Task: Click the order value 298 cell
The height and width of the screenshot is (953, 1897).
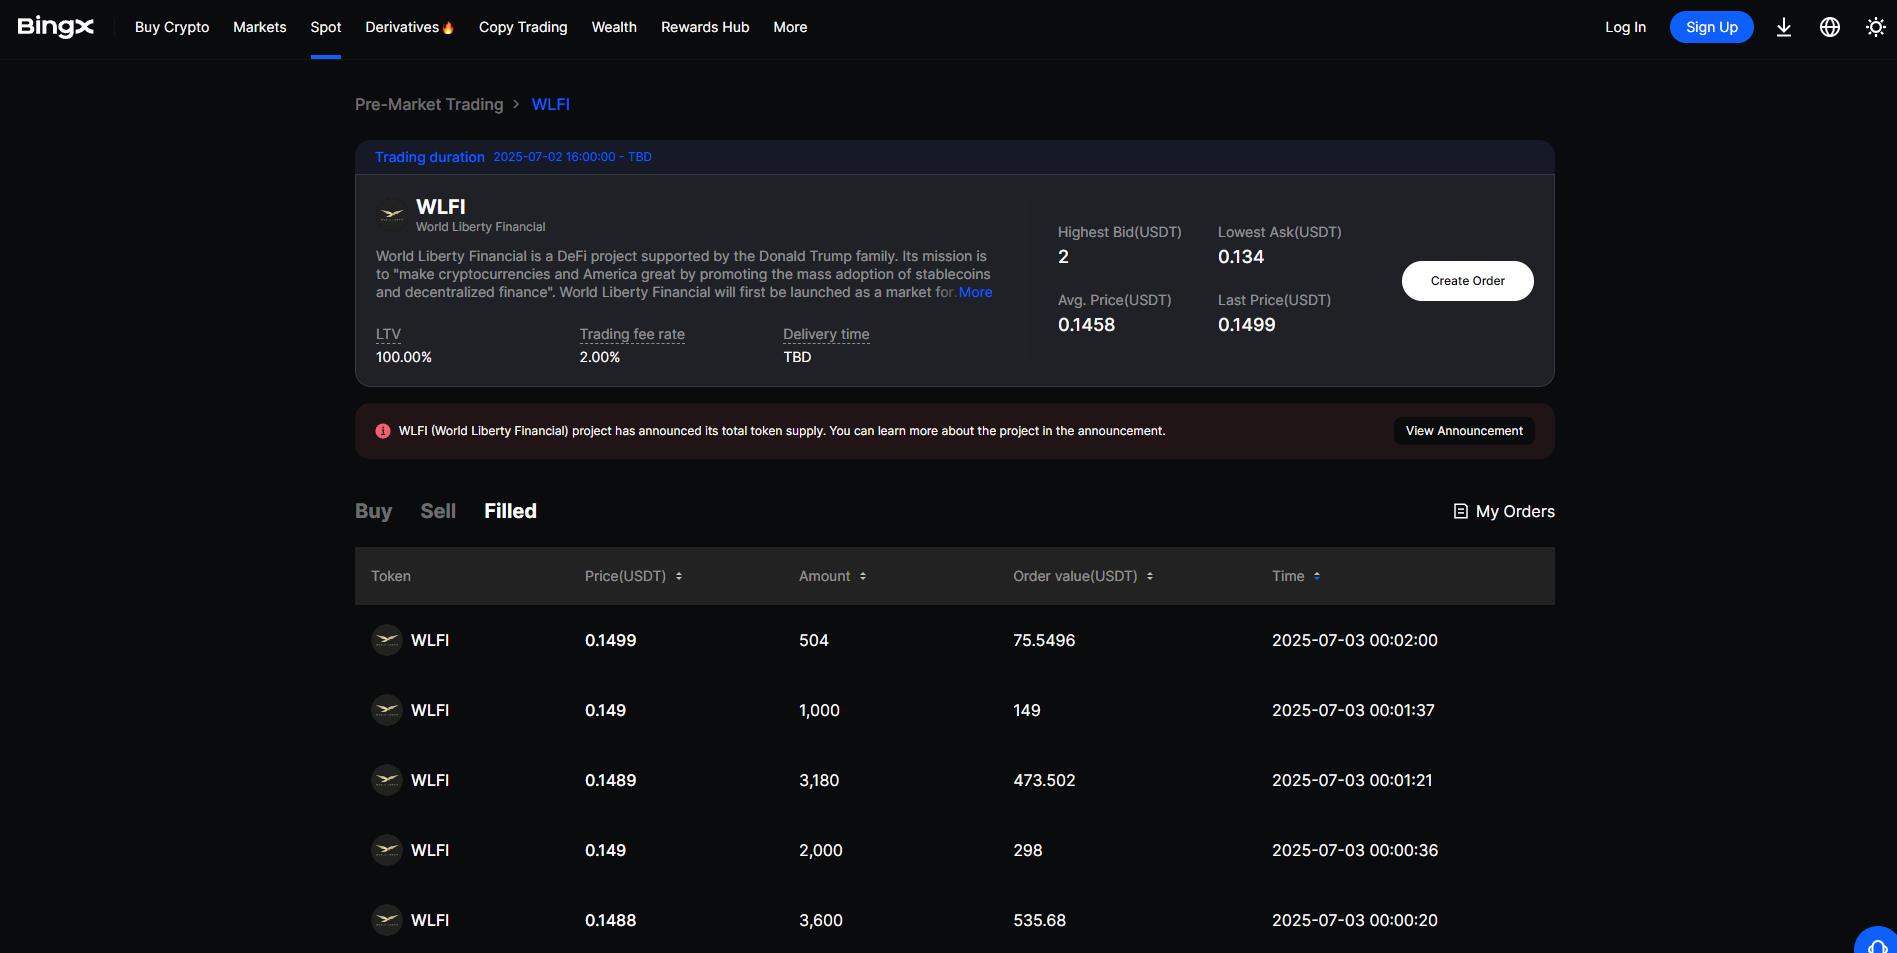Action: [x=1028, y=850]
